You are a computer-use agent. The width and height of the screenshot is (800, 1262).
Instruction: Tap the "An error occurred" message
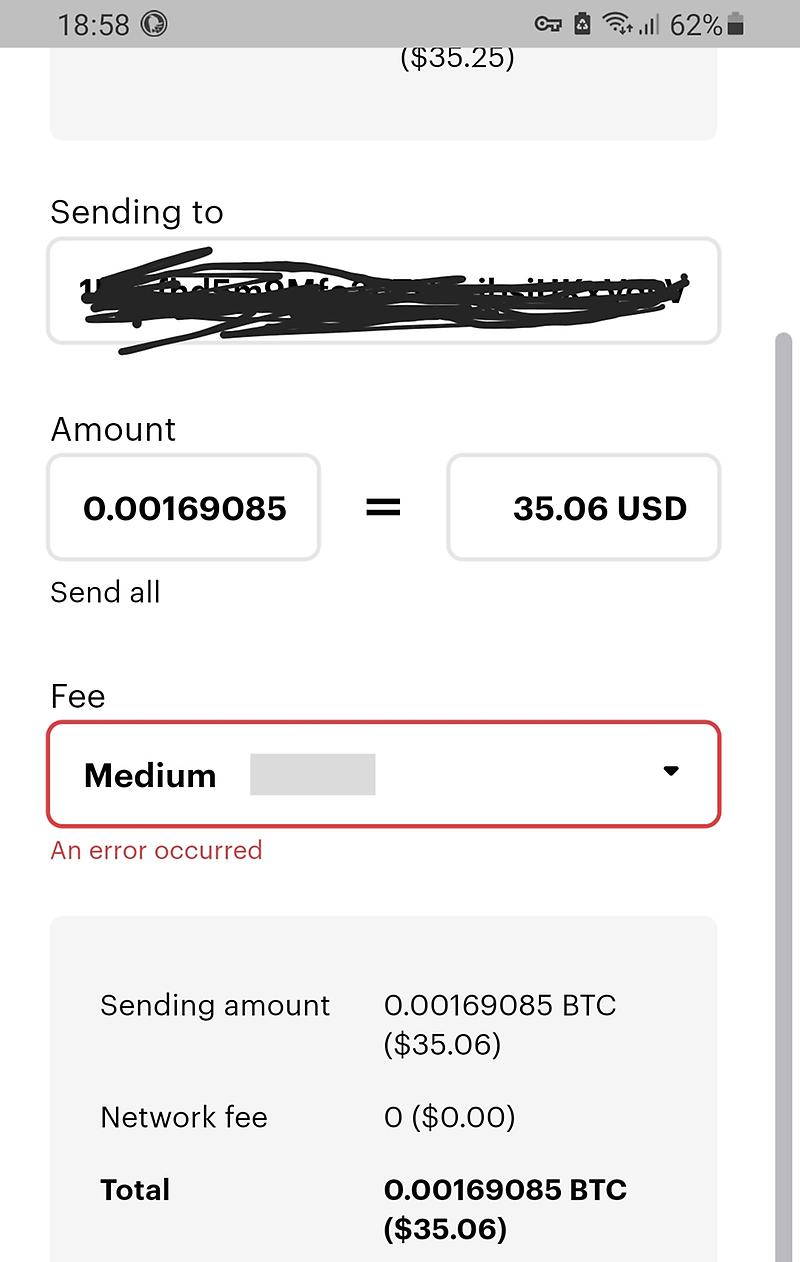pos(157,851)
